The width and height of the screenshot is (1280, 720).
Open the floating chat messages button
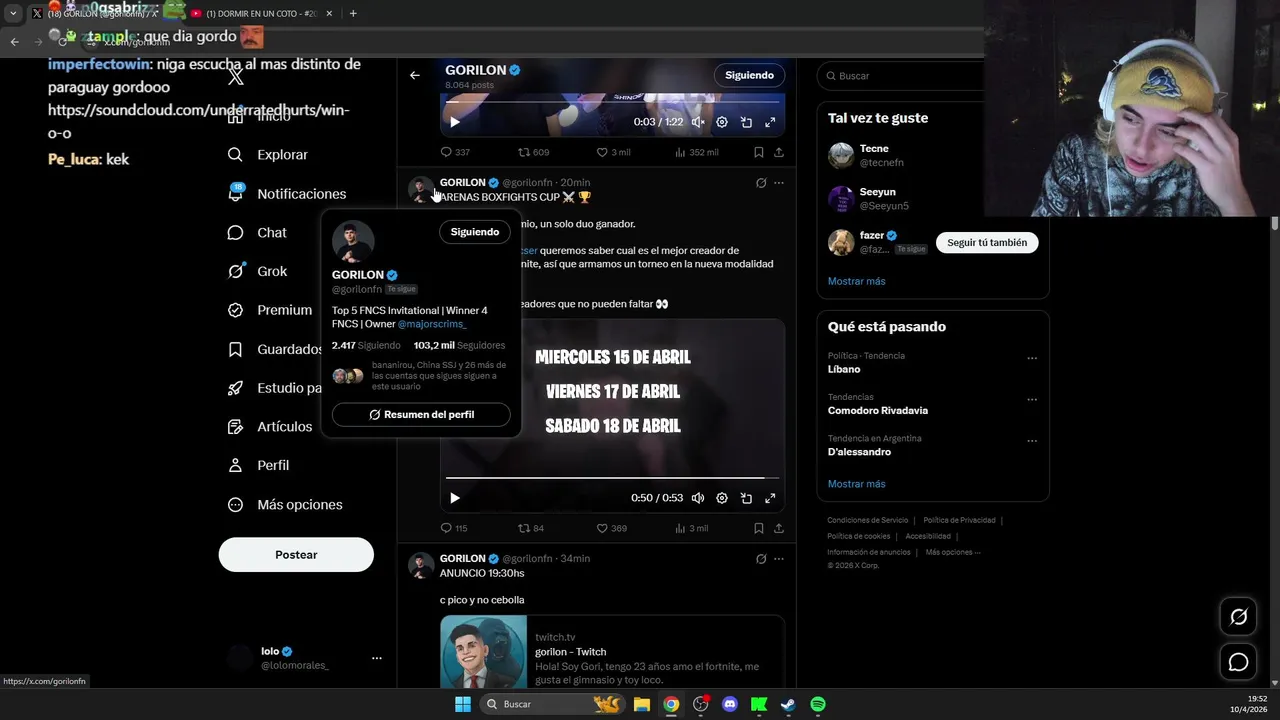click(x=1238, y=662)
